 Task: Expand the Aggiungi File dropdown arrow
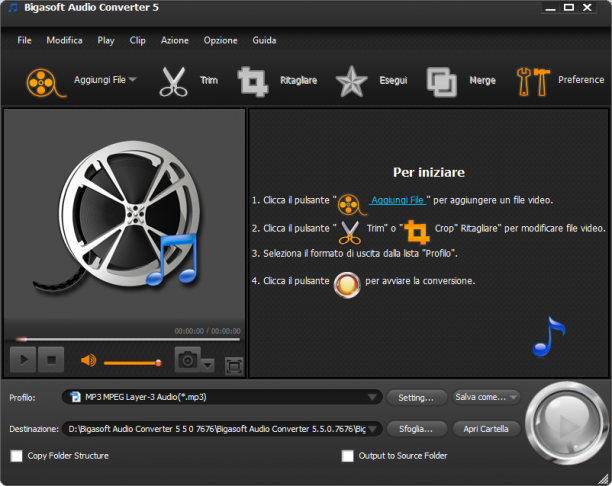(x=133, y=79)
